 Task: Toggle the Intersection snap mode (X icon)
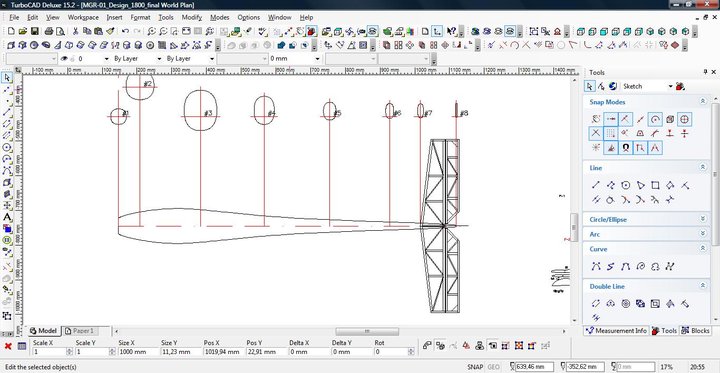coord(596,134)
